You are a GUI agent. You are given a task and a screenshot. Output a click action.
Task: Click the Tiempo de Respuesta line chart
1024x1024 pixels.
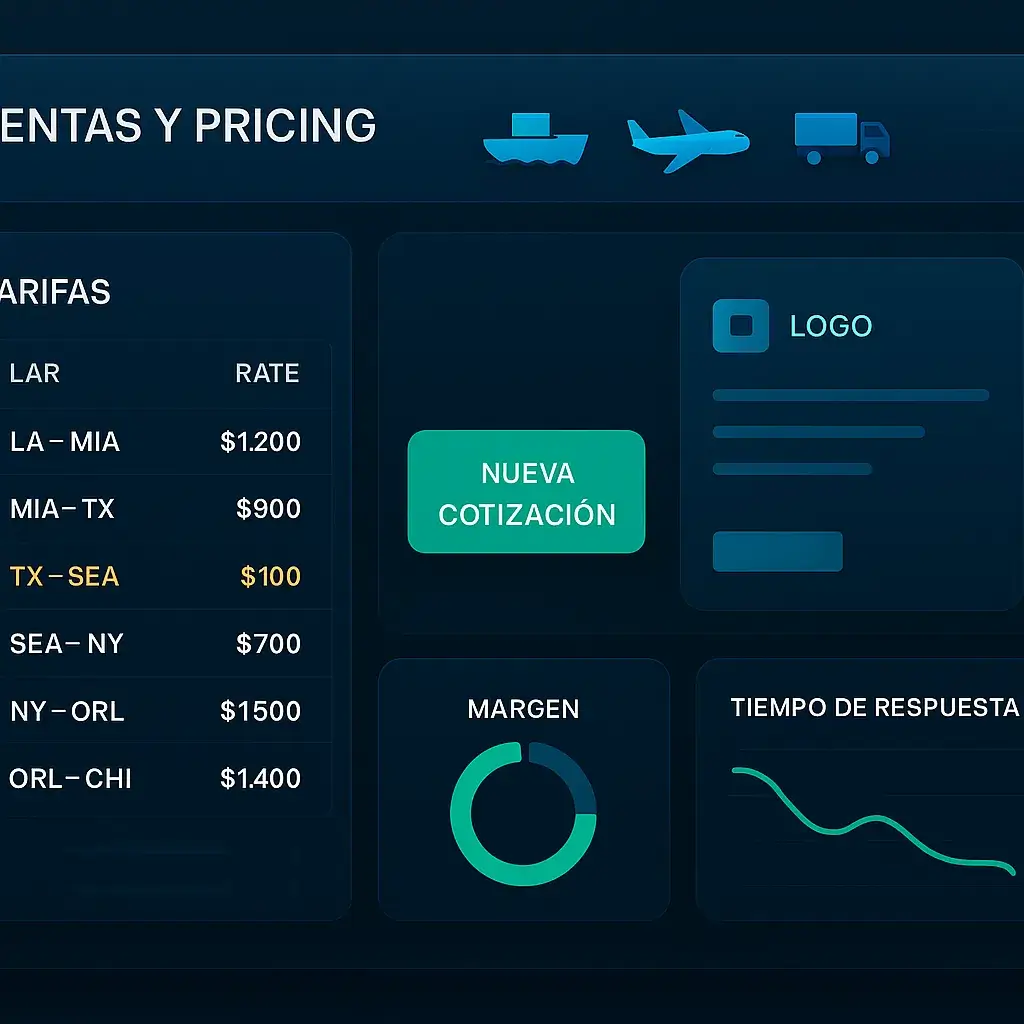pos(870,820)
